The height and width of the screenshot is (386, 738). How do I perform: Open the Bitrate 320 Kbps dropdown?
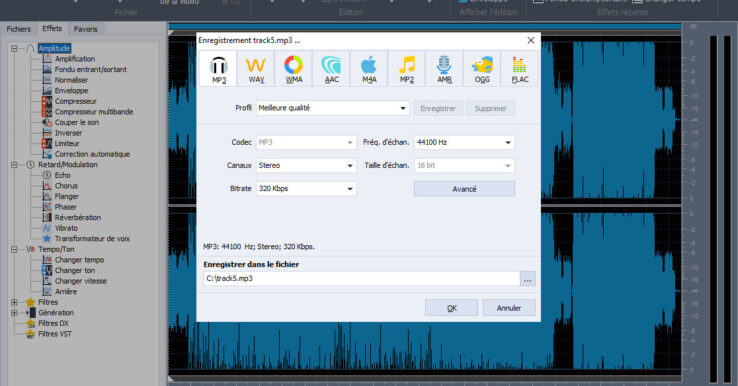pyautogui.click(x=306, y=188)
